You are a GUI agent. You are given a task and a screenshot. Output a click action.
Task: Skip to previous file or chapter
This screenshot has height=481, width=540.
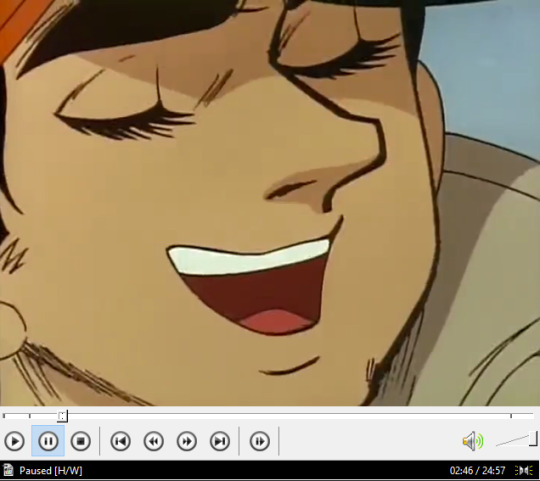click(121, 441)
